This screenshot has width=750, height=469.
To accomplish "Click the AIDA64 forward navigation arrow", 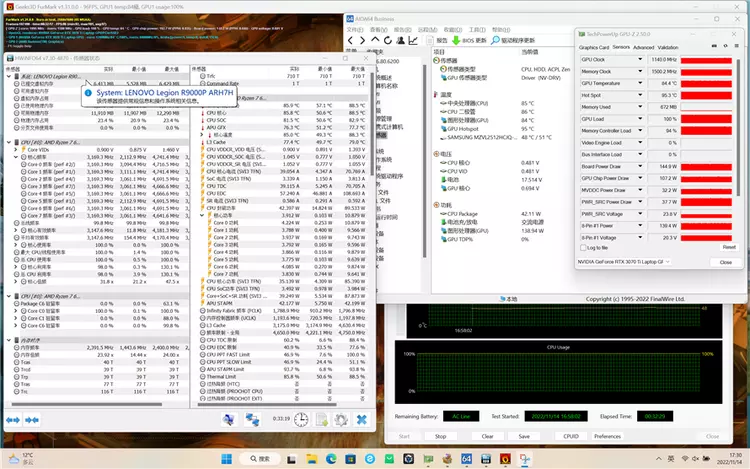I will pyautogui.click(x=363, y=41).
